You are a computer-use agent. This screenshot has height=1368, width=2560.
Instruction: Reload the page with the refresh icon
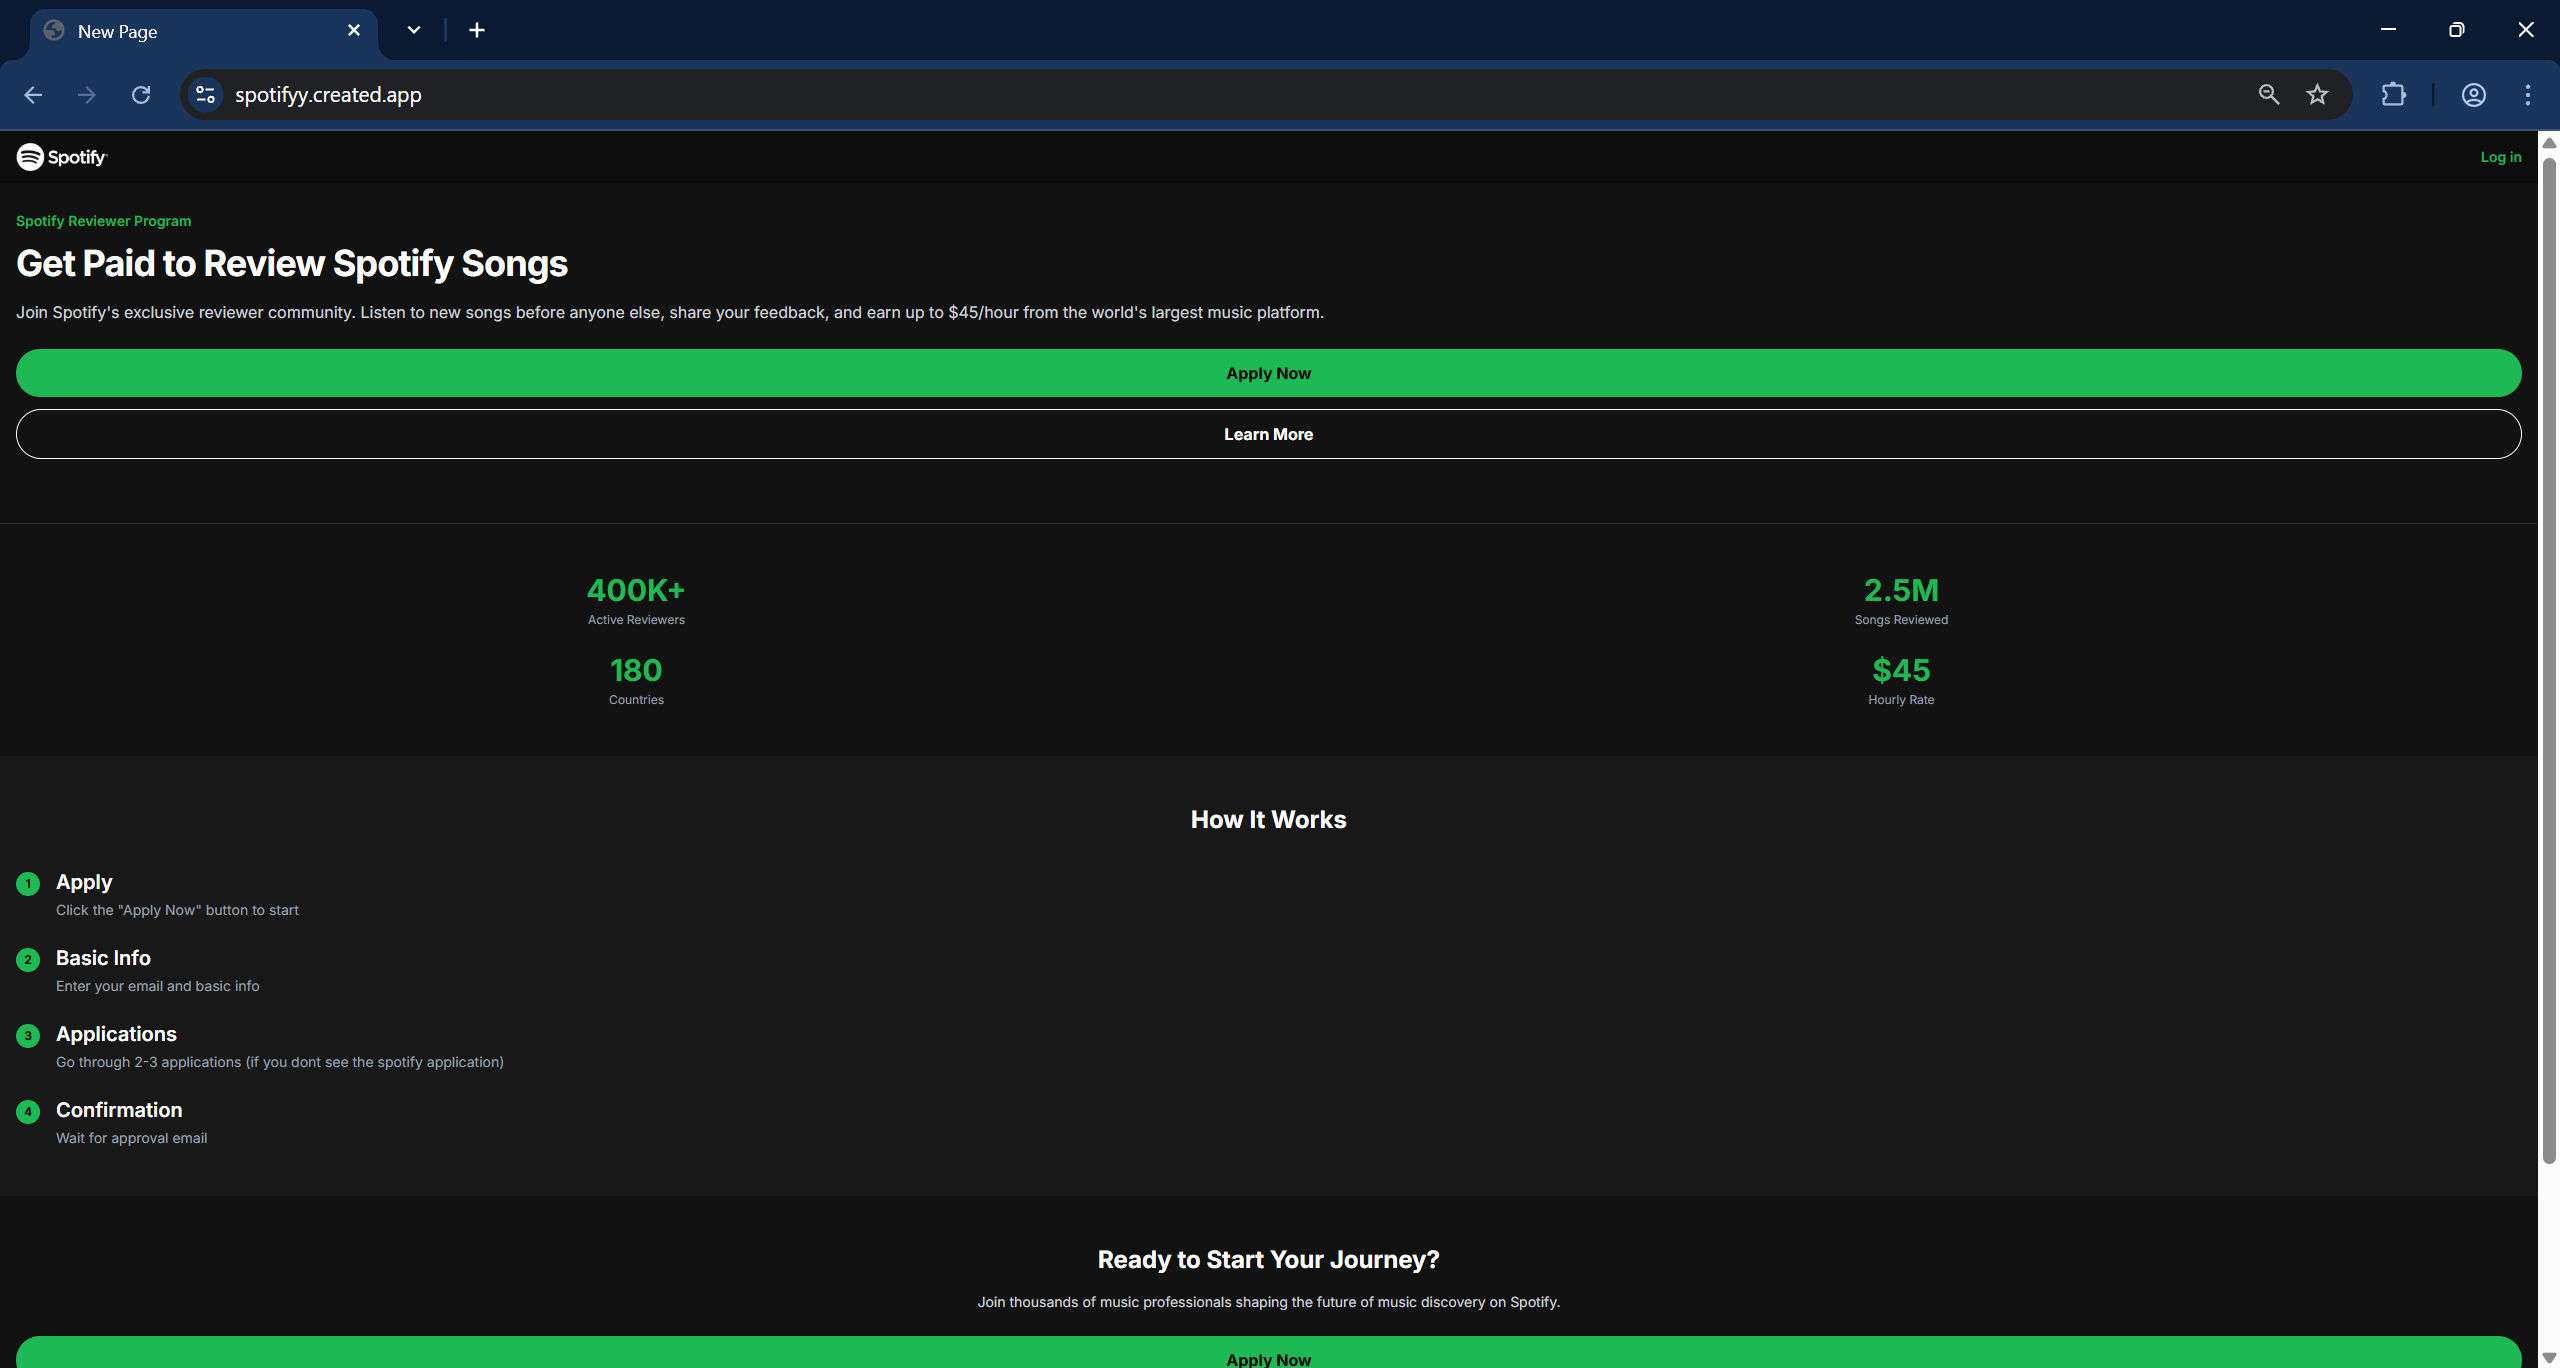(141, 95)
